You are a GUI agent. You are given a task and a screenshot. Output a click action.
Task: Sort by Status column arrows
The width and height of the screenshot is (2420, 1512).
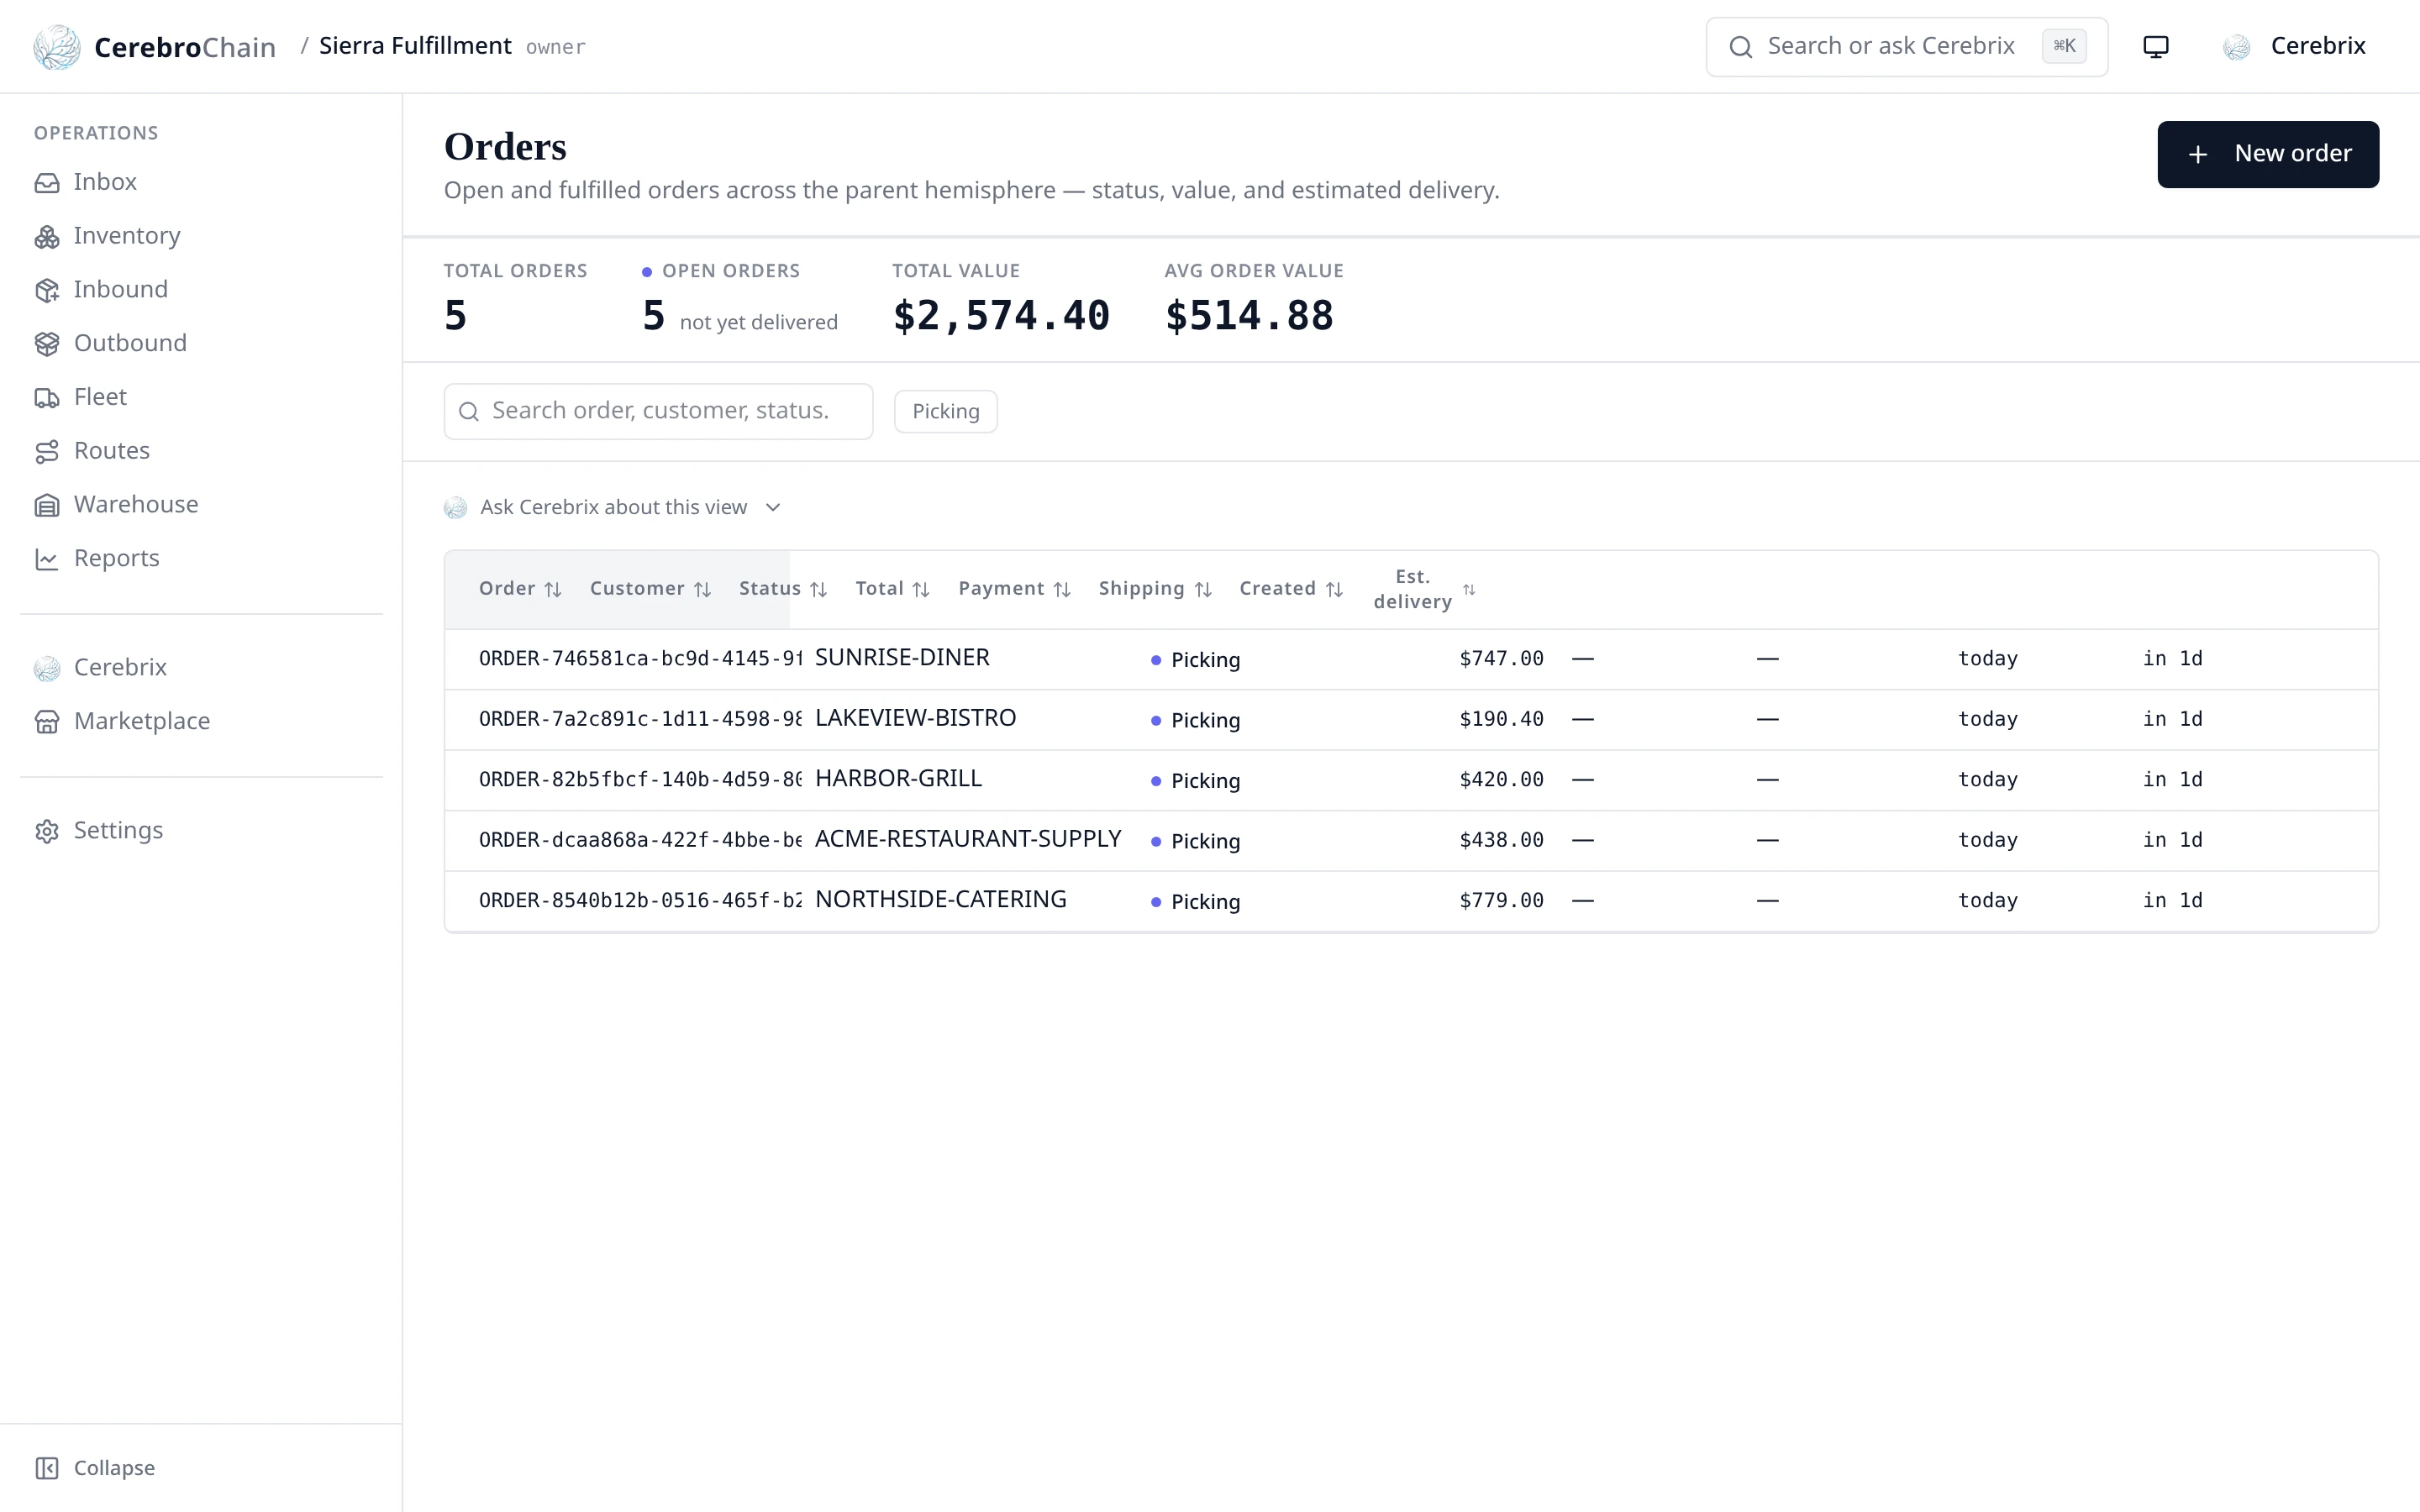[x=818, y=590]
